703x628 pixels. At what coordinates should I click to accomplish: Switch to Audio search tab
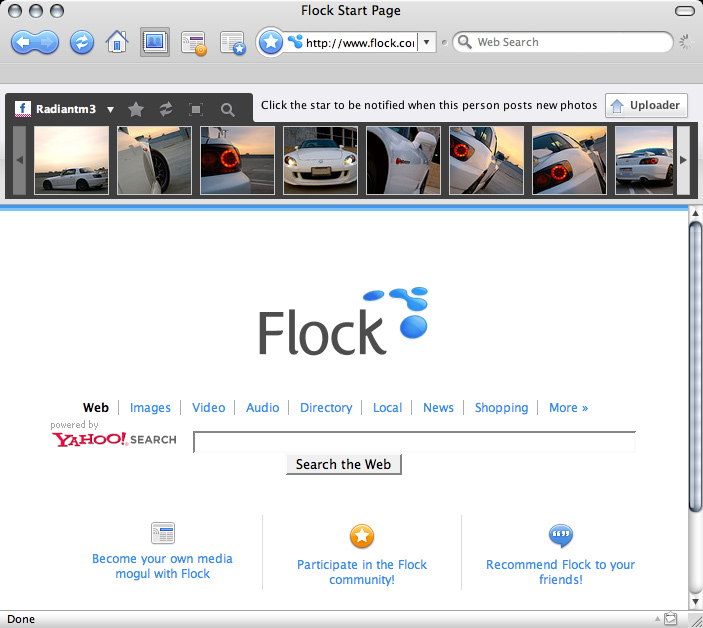[x=262, y=407]
